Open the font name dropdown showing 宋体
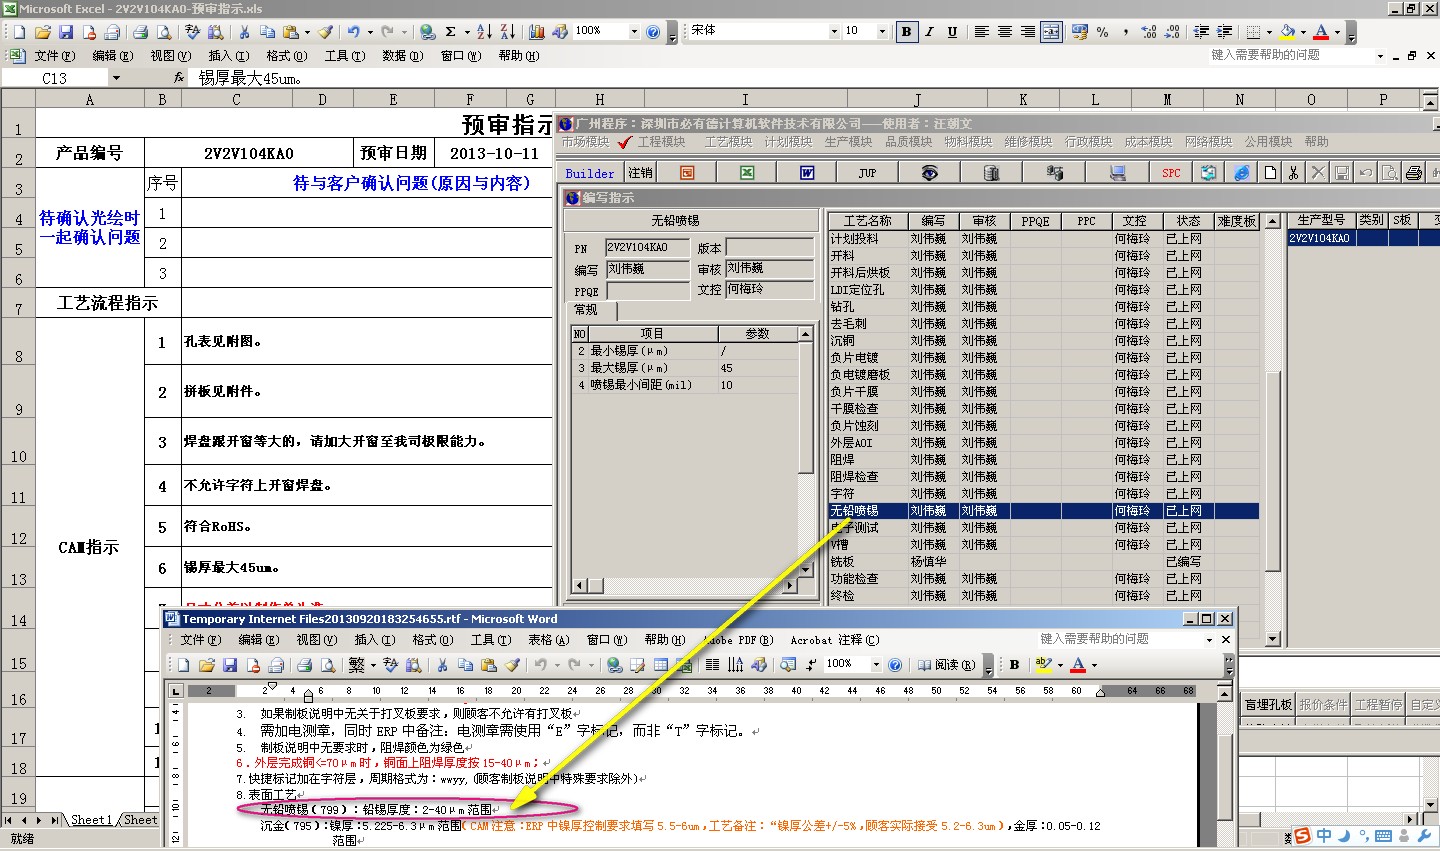 [x=834, y=32]
